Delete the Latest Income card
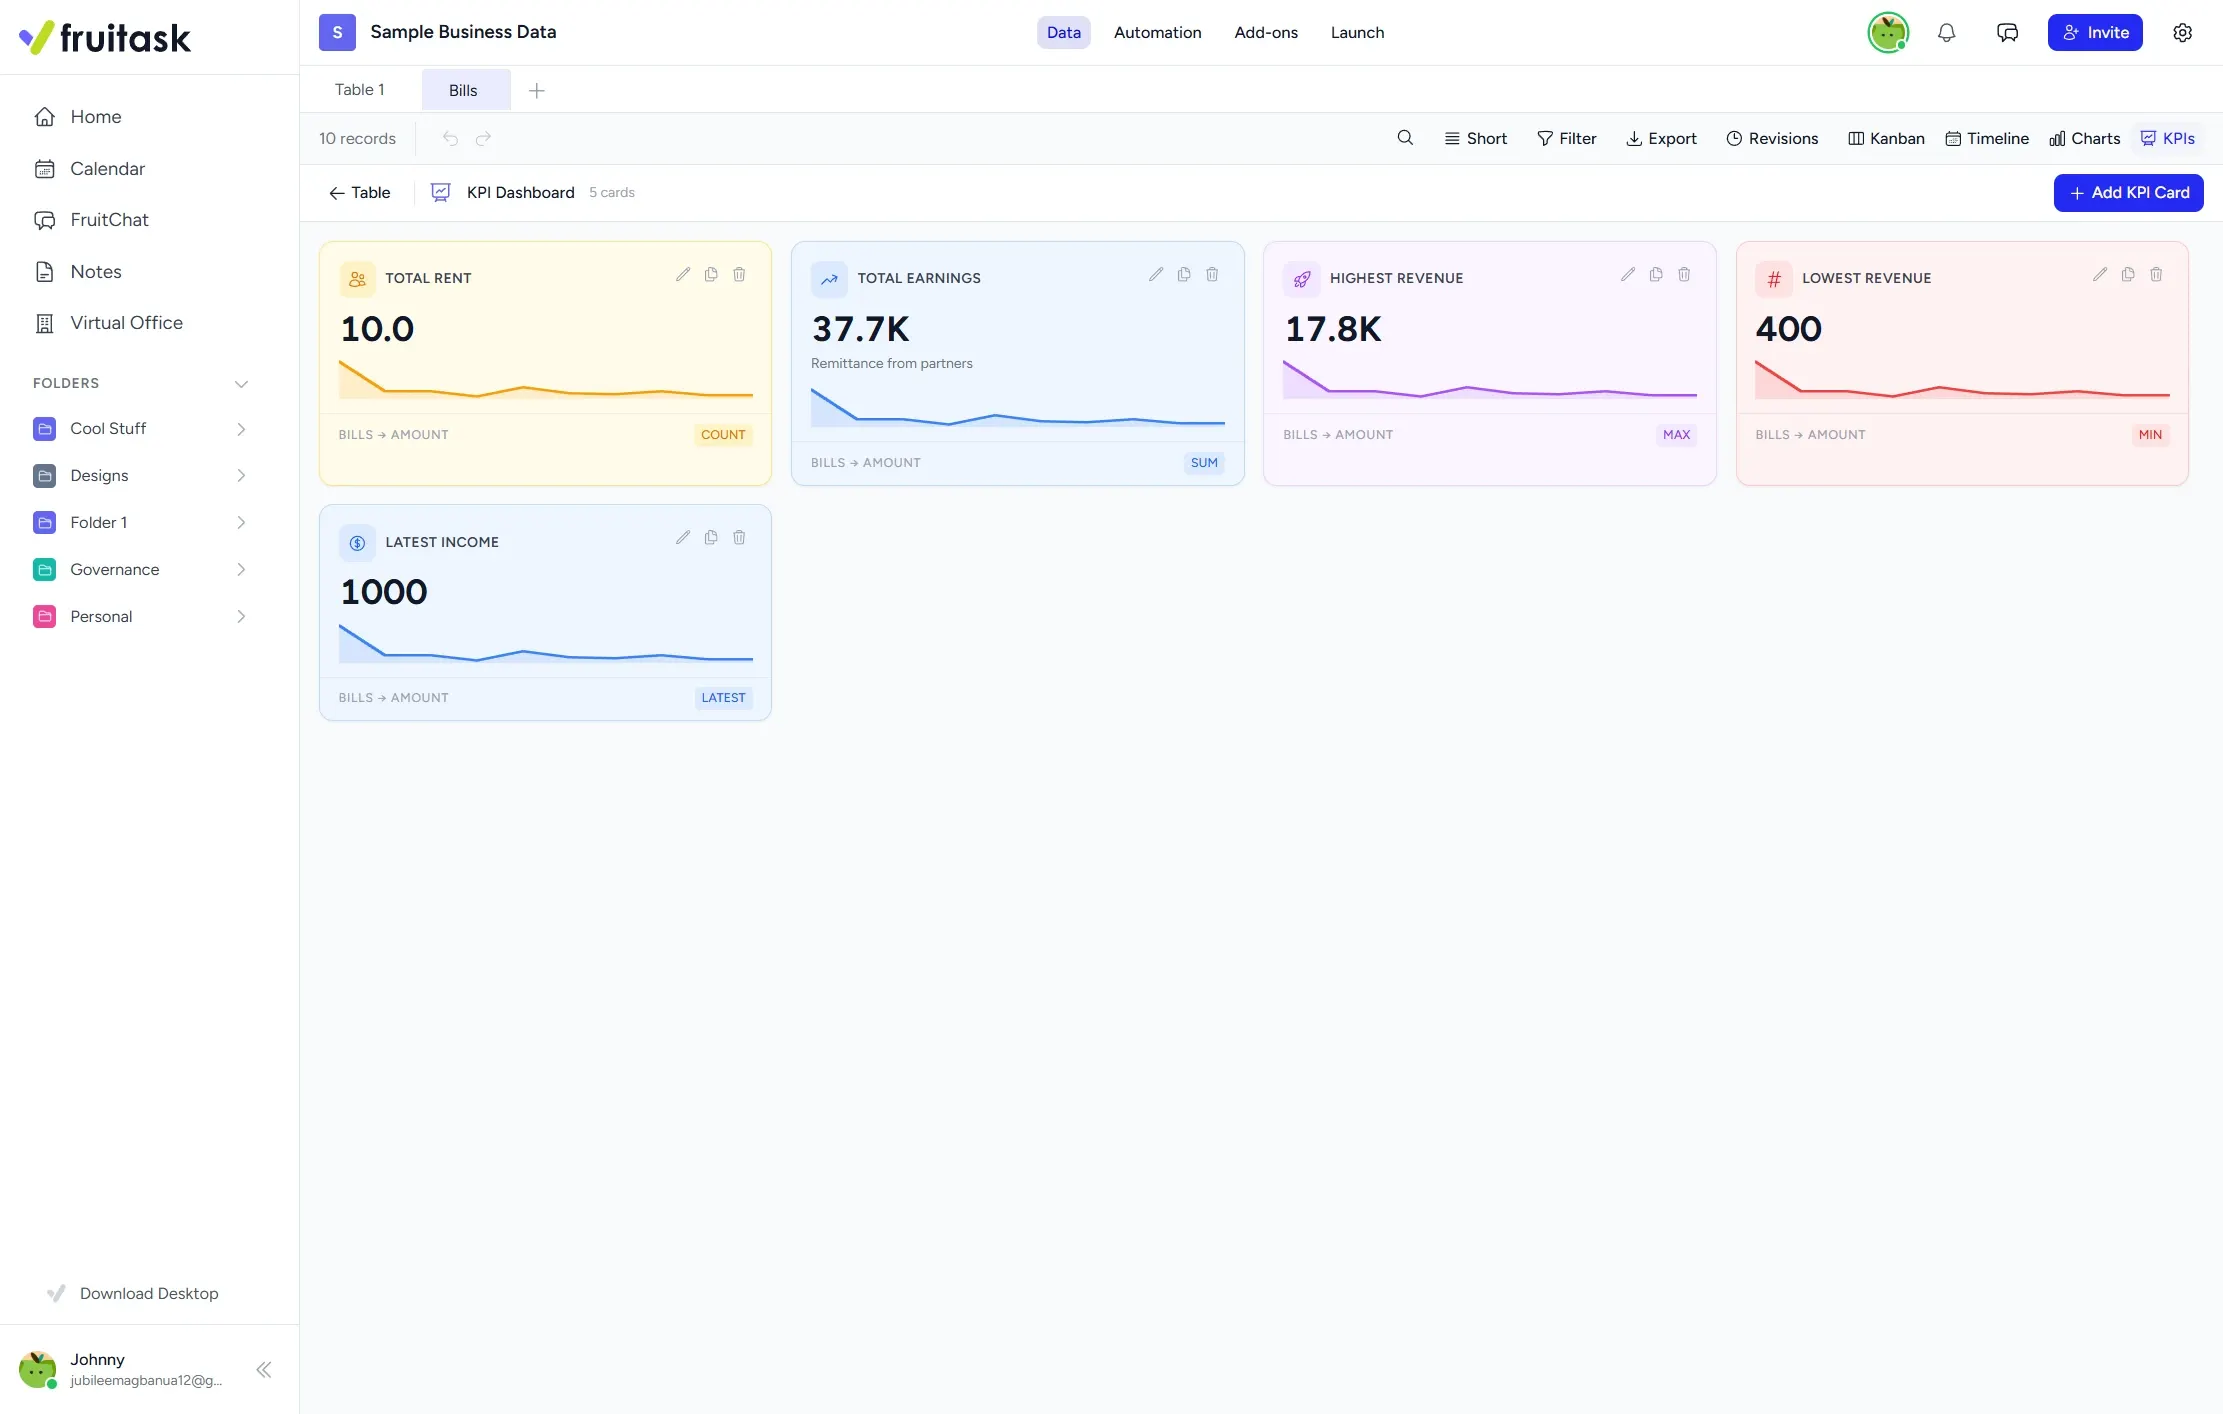2223x1414 pixels. tap(739, 537)
